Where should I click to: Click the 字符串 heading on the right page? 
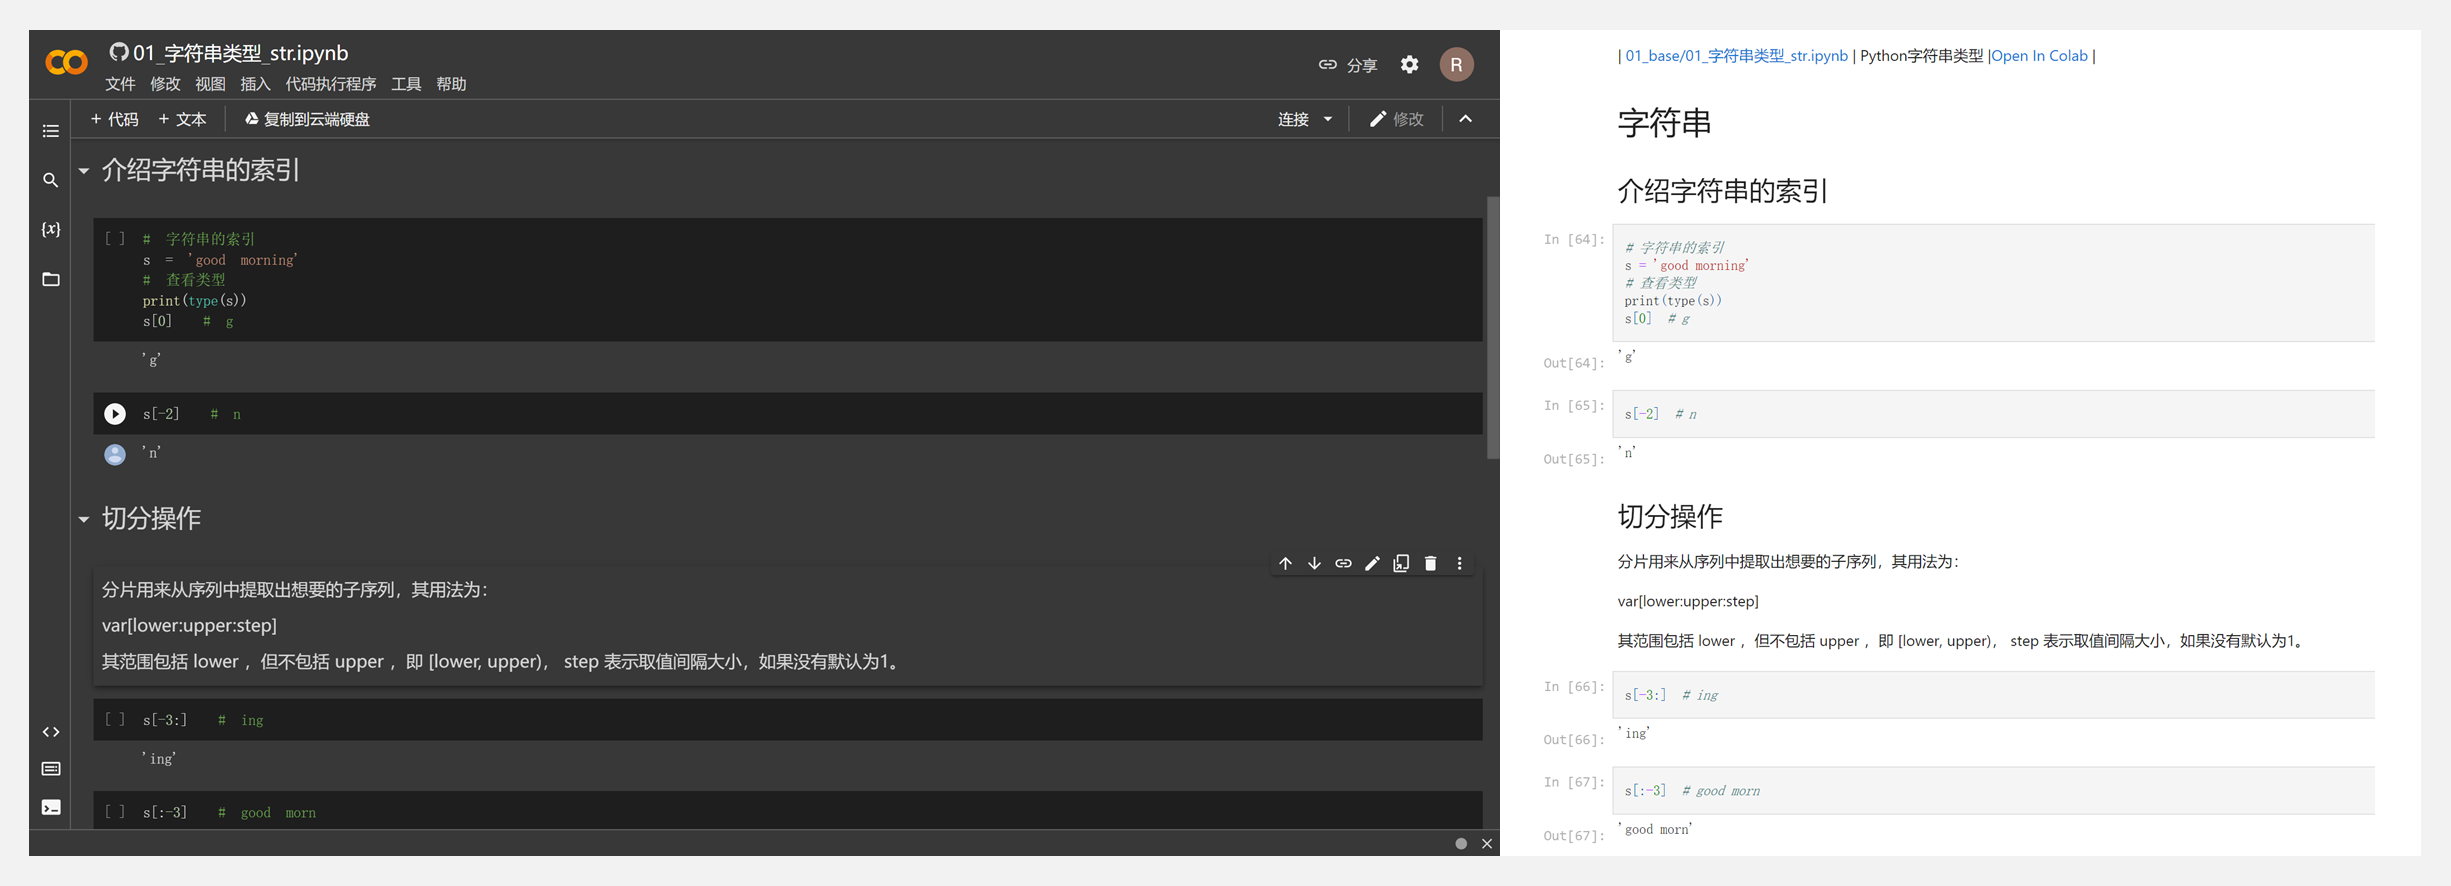[1665, 123]
